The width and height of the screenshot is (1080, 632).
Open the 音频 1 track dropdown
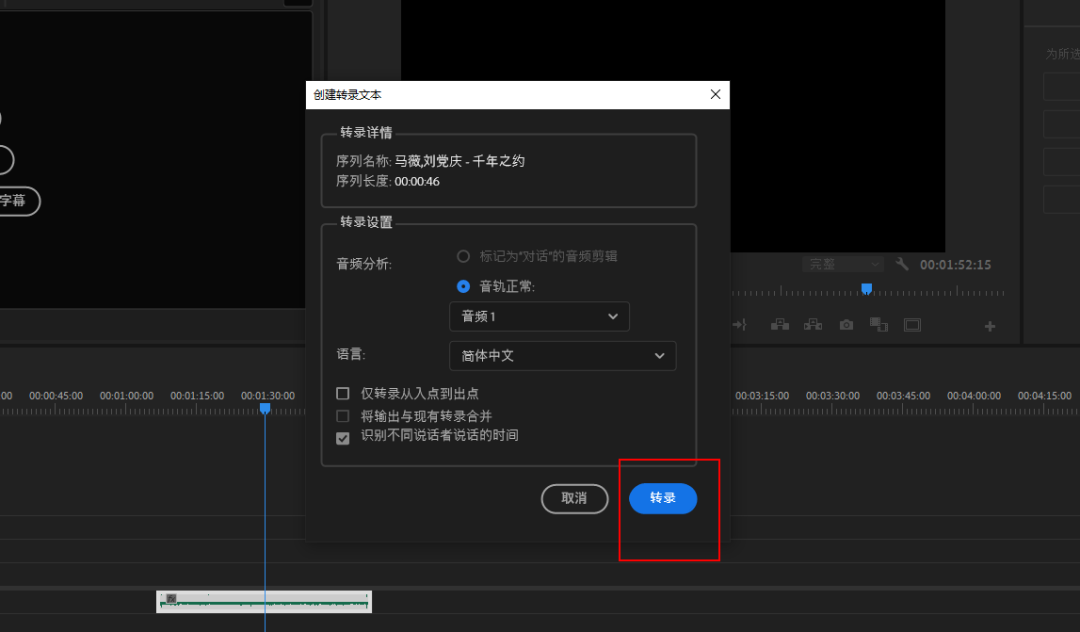click(x=539, y=317)
